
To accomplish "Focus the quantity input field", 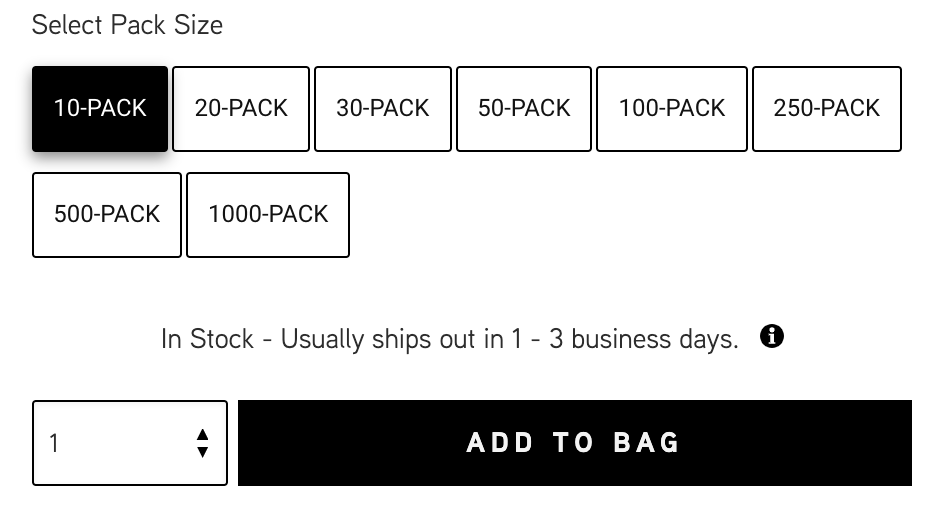I will [130, 443].
